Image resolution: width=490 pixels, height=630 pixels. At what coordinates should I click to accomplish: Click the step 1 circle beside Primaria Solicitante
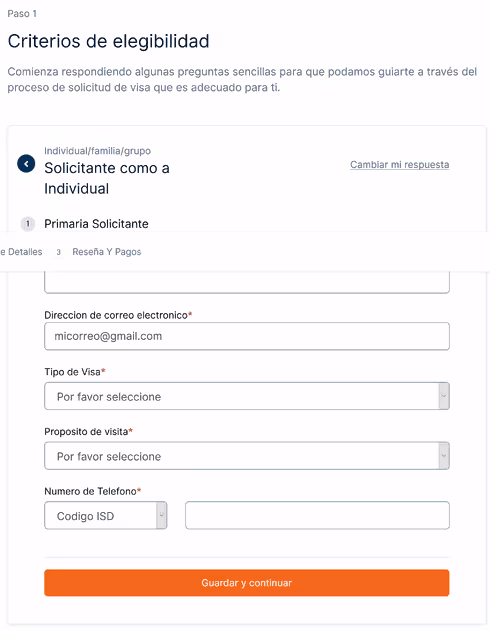(28, 223)
